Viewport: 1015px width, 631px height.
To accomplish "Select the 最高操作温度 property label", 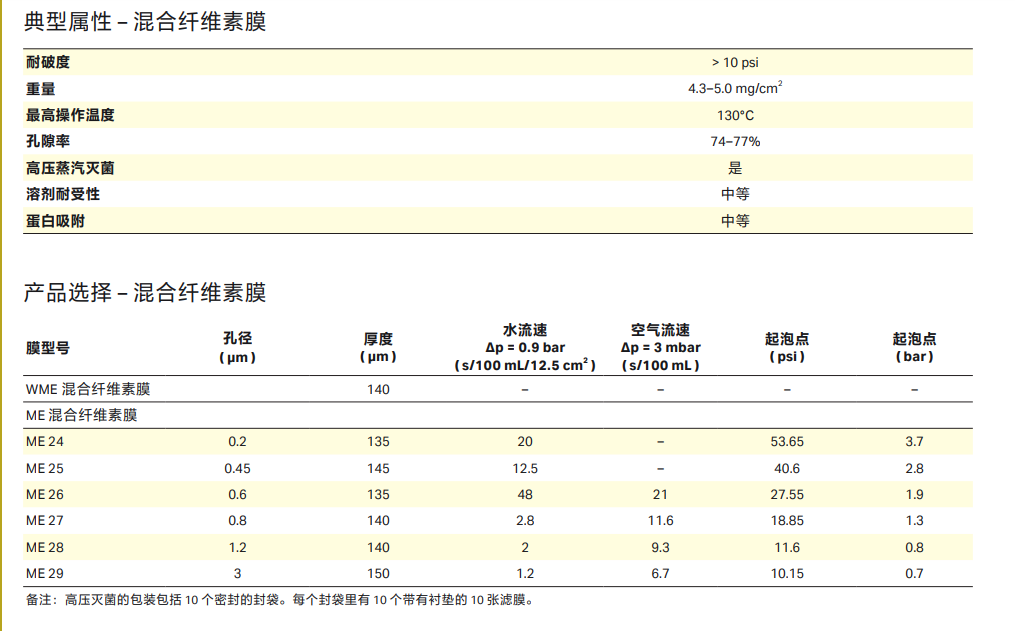I will (x=70, y=115).
